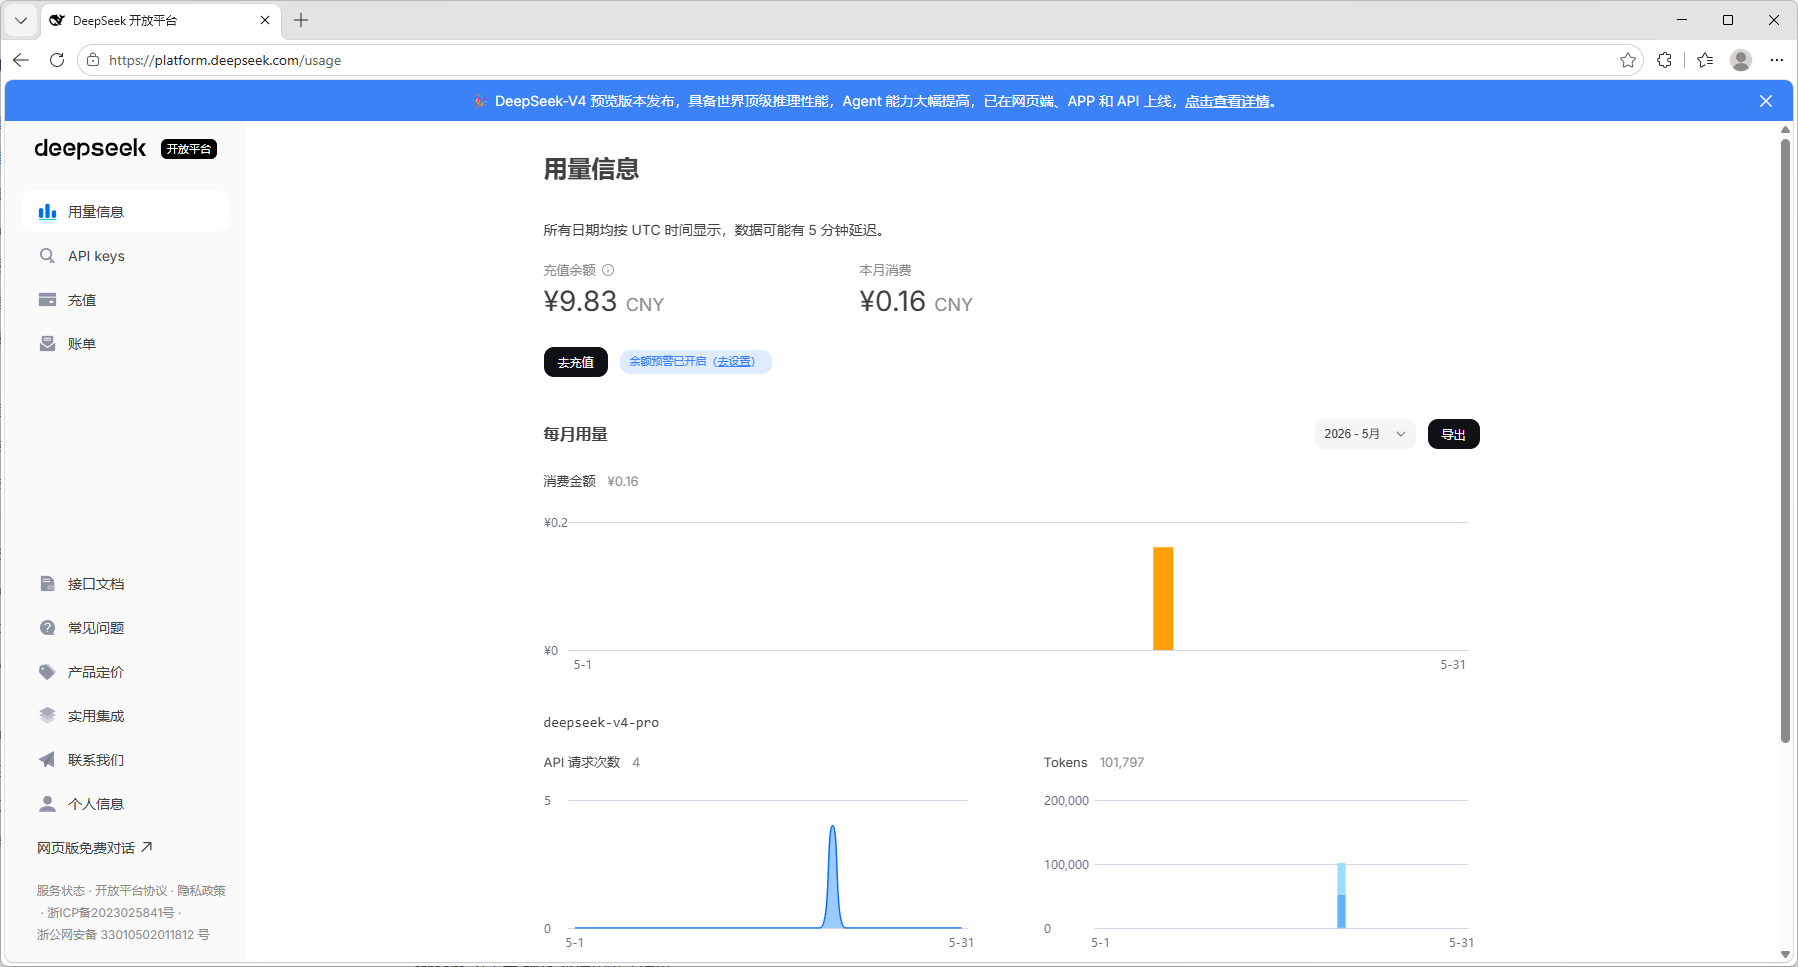Select the DeepSeek 开放平台 browser tab
Viewport: 1798px width, 967px height.
coord(162,20)
